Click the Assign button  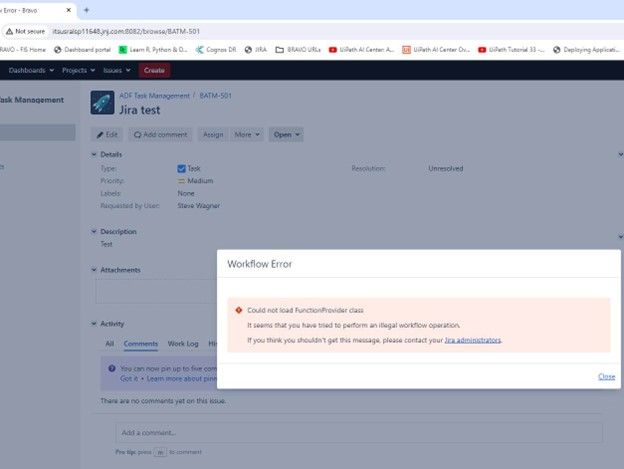coord(213,135)
